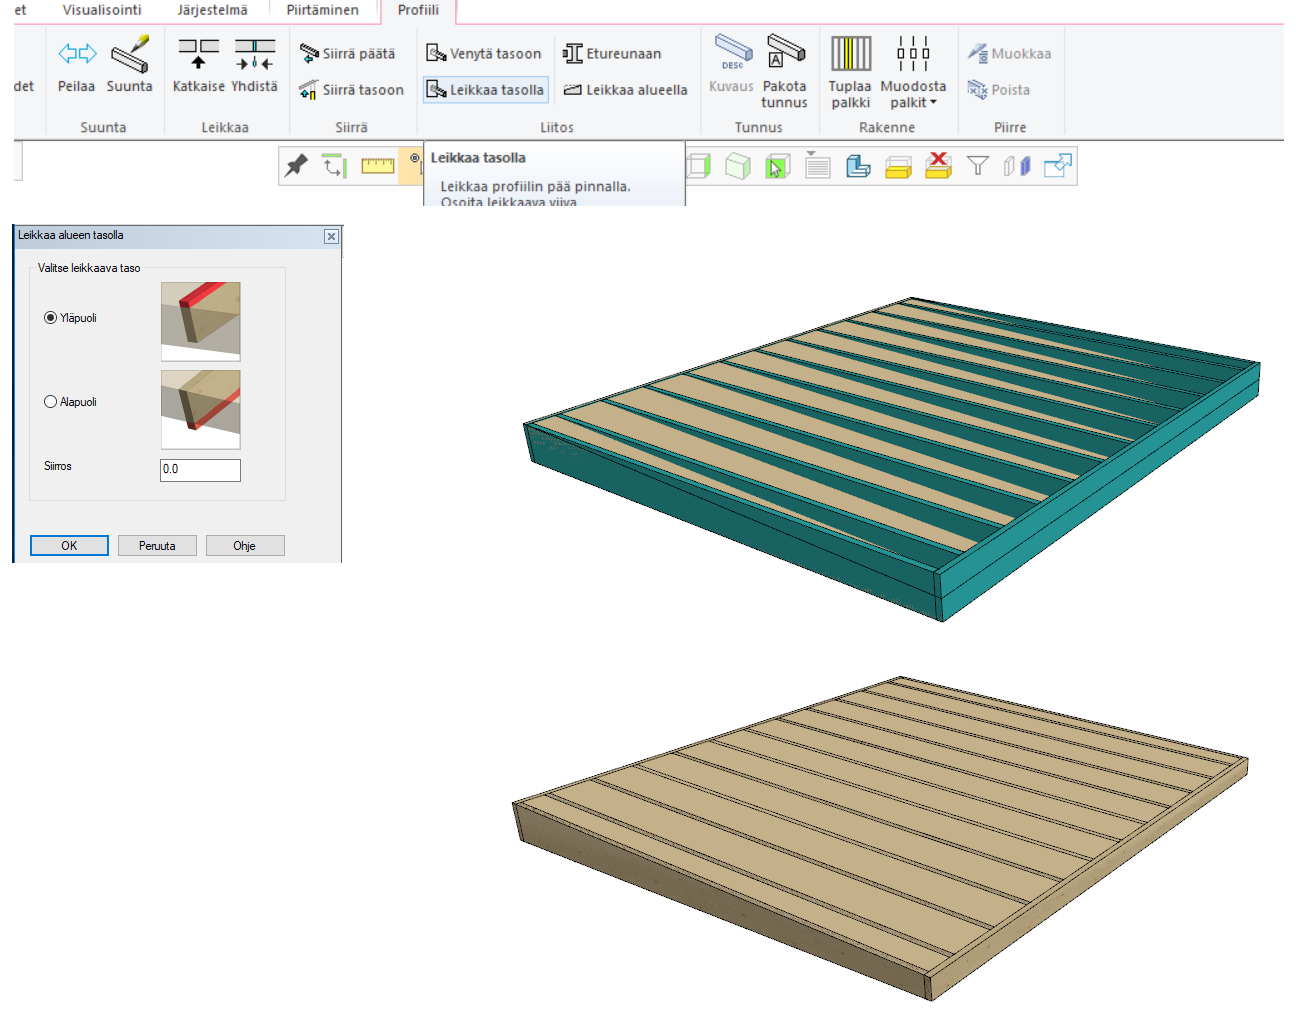Image resolution: width=1296 pixels, height=1032 pixels.
Task: Open the Visualisointi ribbon tab
Action: pyautogui.click(x=102, y=10)
